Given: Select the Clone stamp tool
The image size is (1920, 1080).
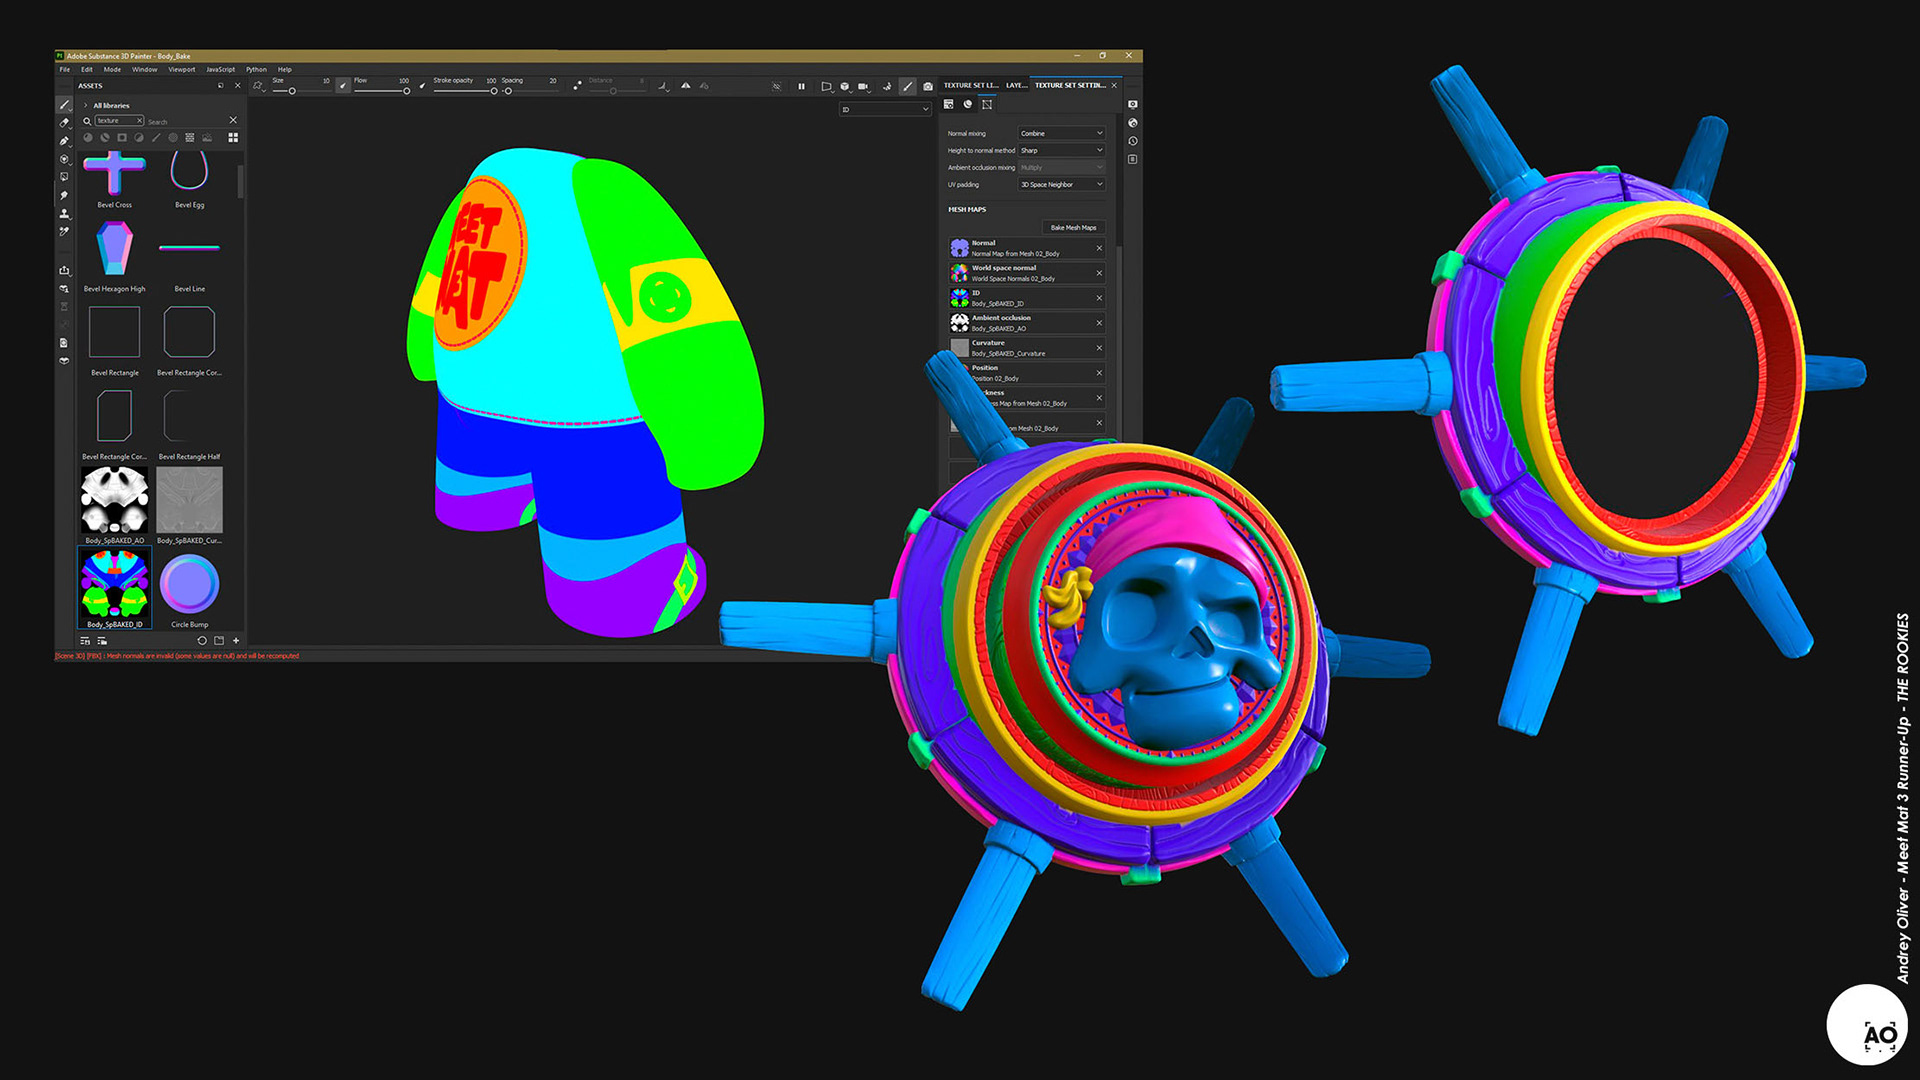Looking at the screenshot, I should (65, 214).
